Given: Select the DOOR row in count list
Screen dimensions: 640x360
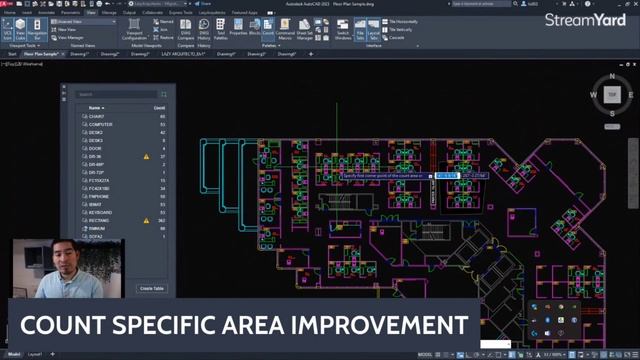Looking at the screenshot, I should (x=124, y=149).
